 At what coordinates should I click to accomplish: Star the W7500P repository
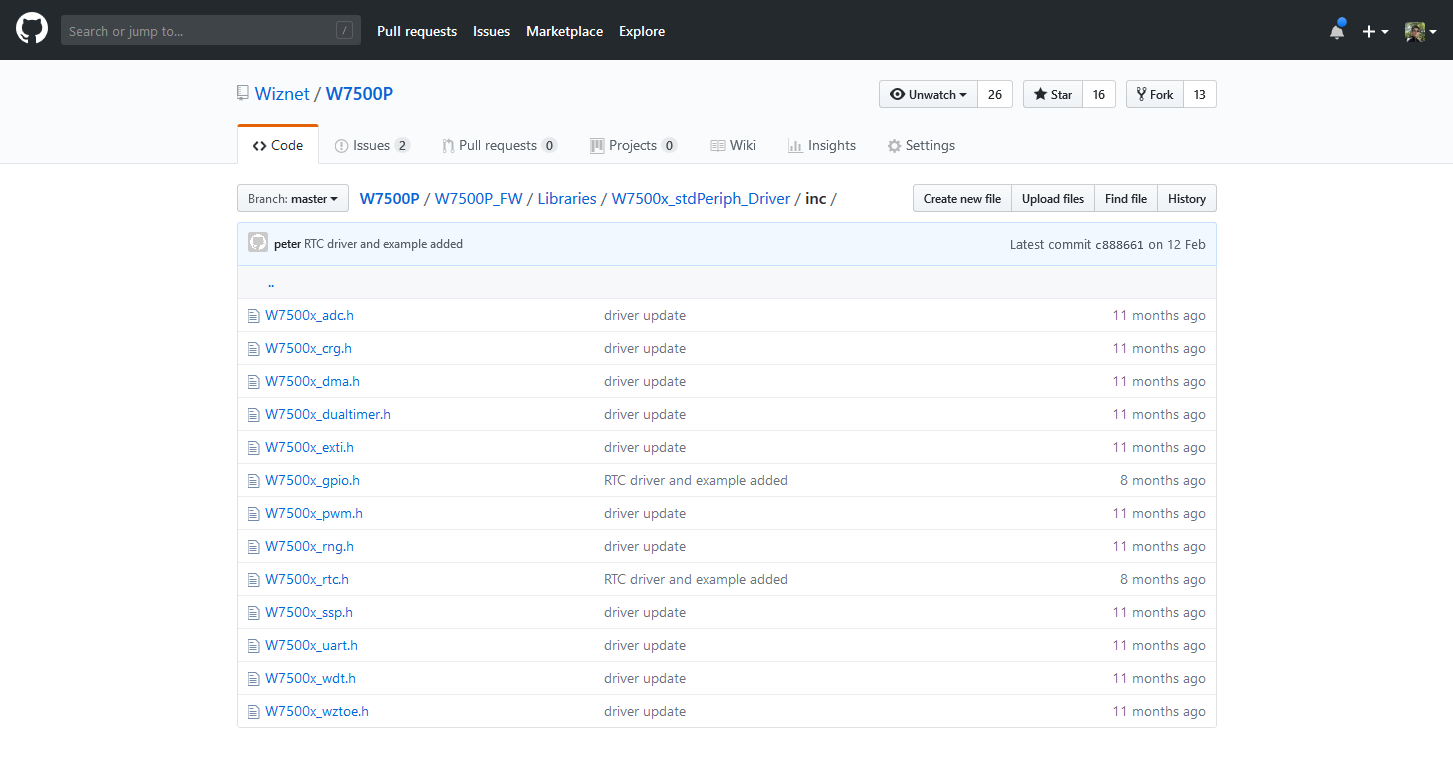click(x=1053, y=94)
